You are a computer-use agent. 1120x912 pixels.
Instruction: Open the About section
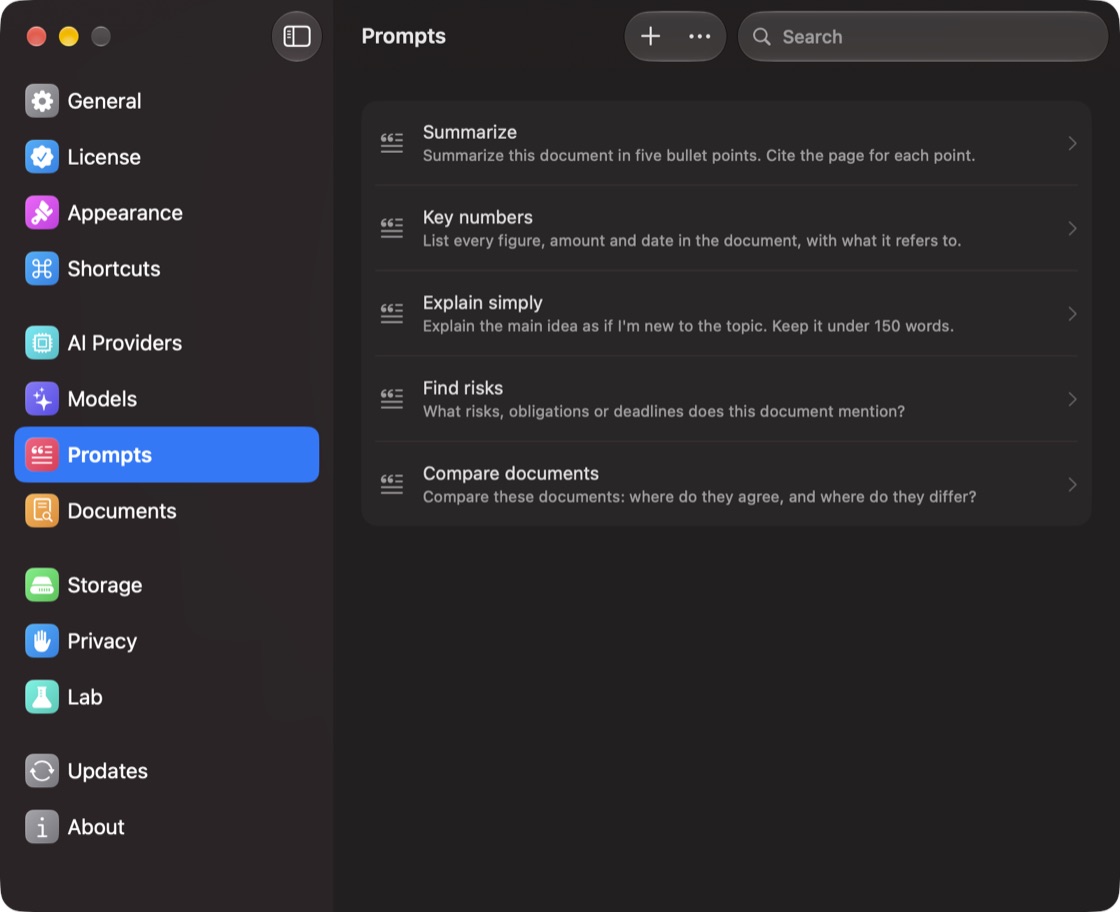click(166, 827)
